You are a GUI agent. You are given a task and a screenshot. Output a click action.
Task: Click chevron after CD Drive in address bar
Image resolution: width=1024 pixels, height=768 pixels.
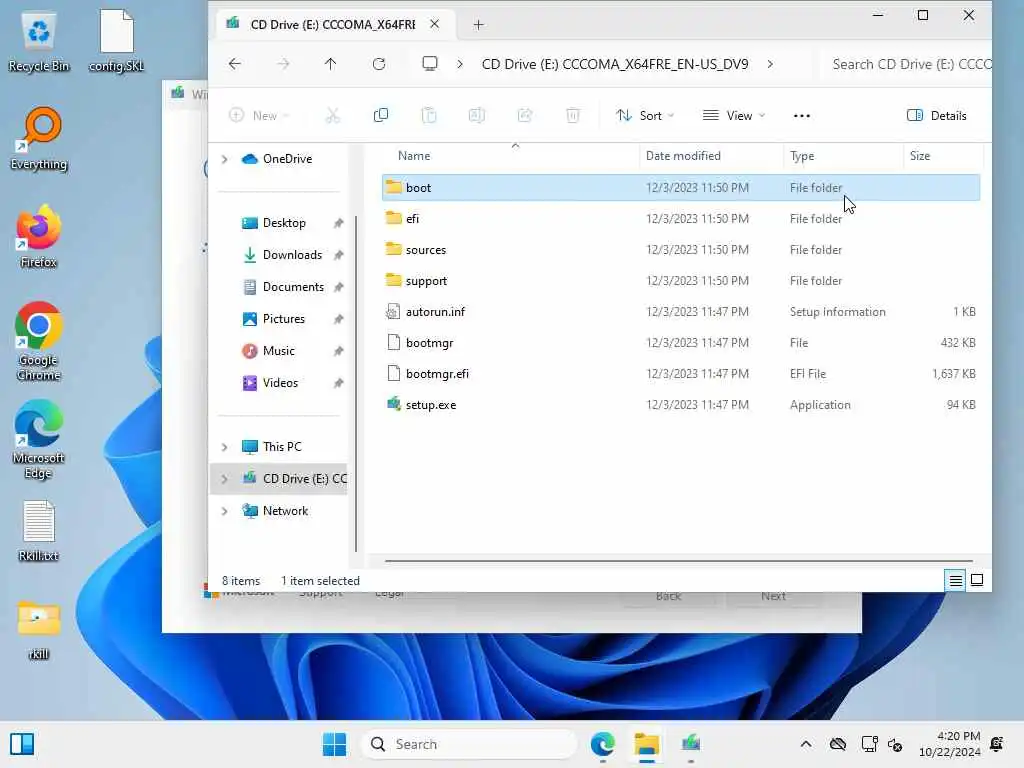770,64
